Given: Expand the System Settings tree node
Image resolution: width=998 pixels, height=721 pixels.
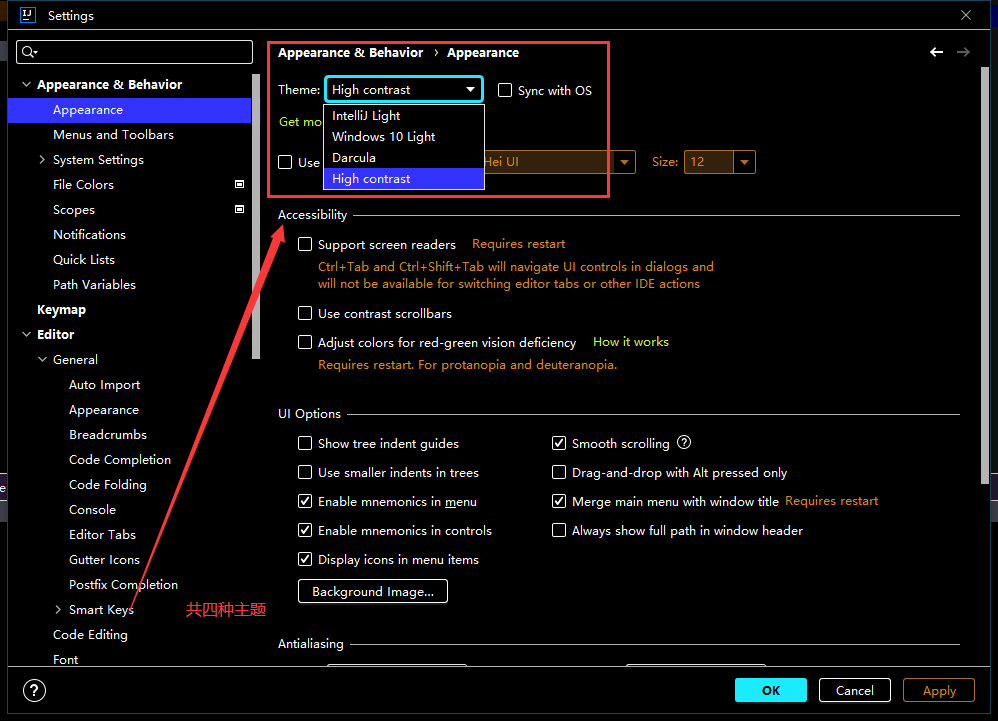Looking at the screenshot, I should click(x=42, y=160).
